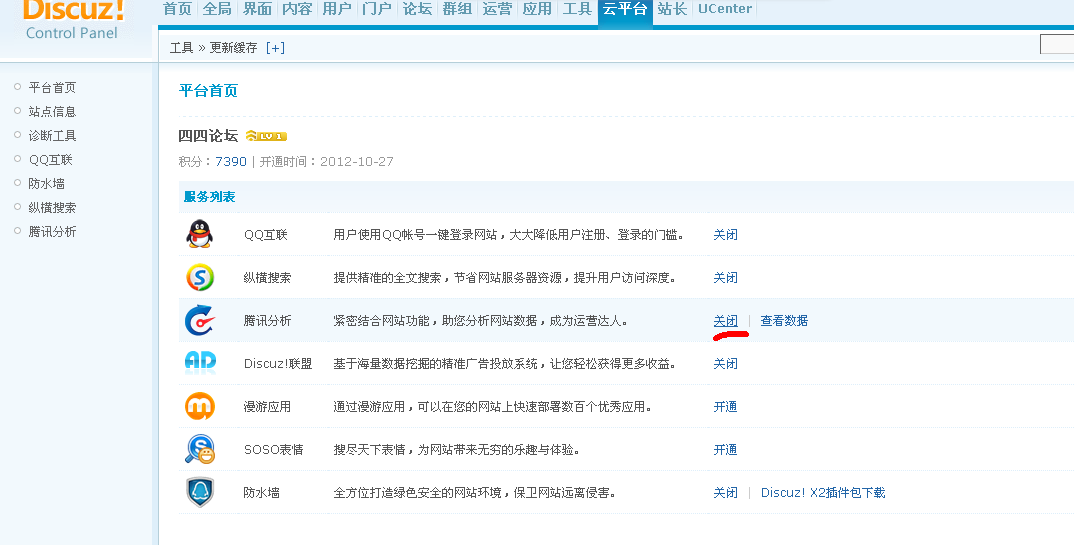
Task: Expand the [+] link next to 更新缓存
Action: tap(275, 48)
